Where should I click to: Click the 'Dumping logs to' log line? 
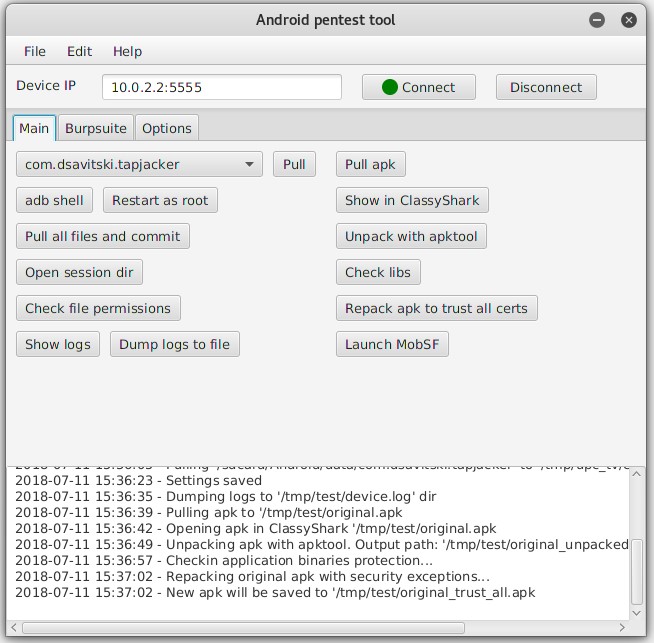coord(226,496)
